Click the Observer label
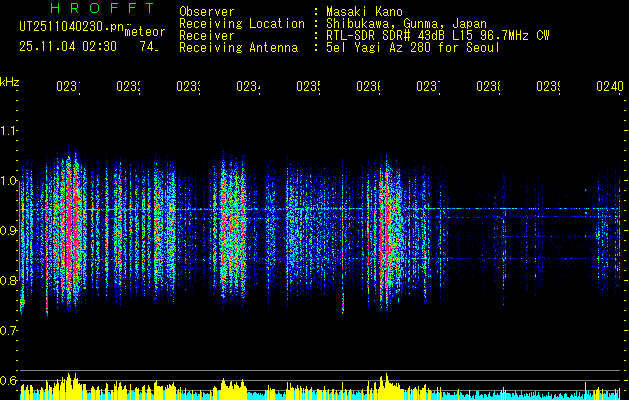This screenshot has width=629, height=400. click(207, 12)
